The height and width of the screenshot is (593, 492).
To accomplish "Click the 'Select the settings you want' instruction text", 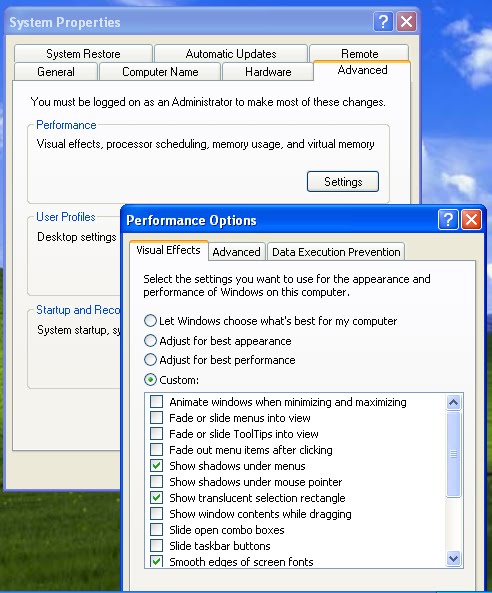I will click(x=287, y=286).
